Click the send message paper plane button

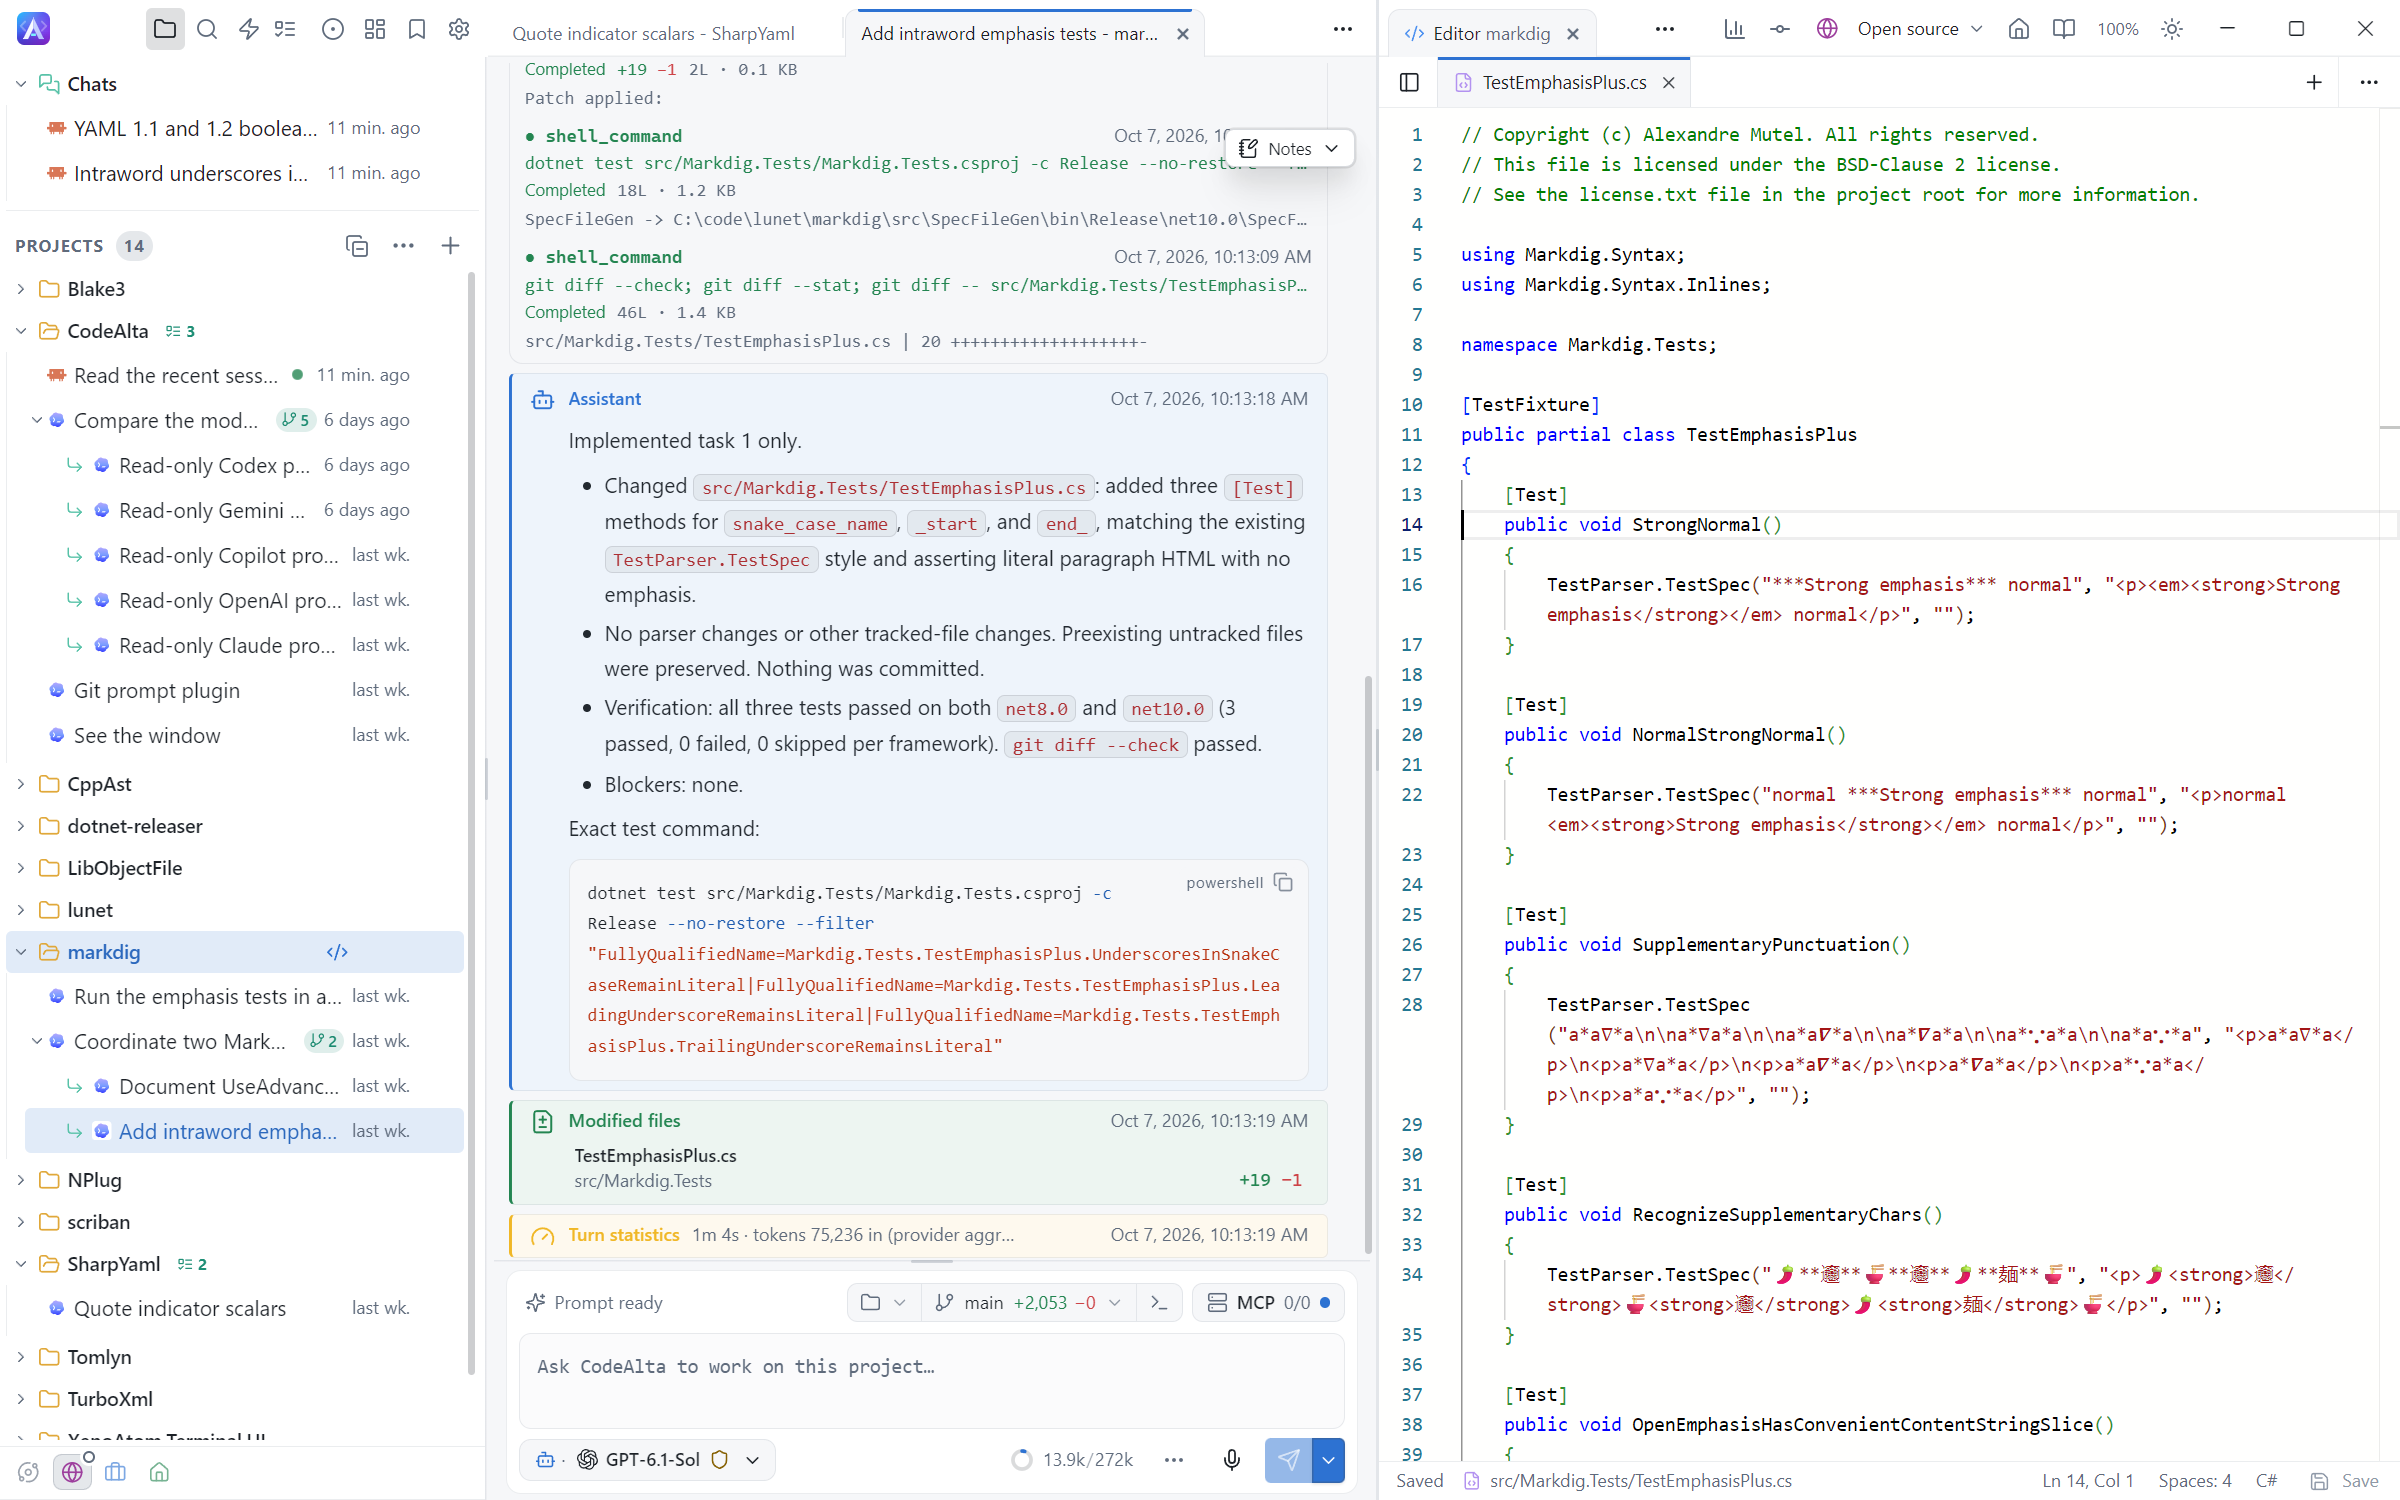coord(1288,1460)
